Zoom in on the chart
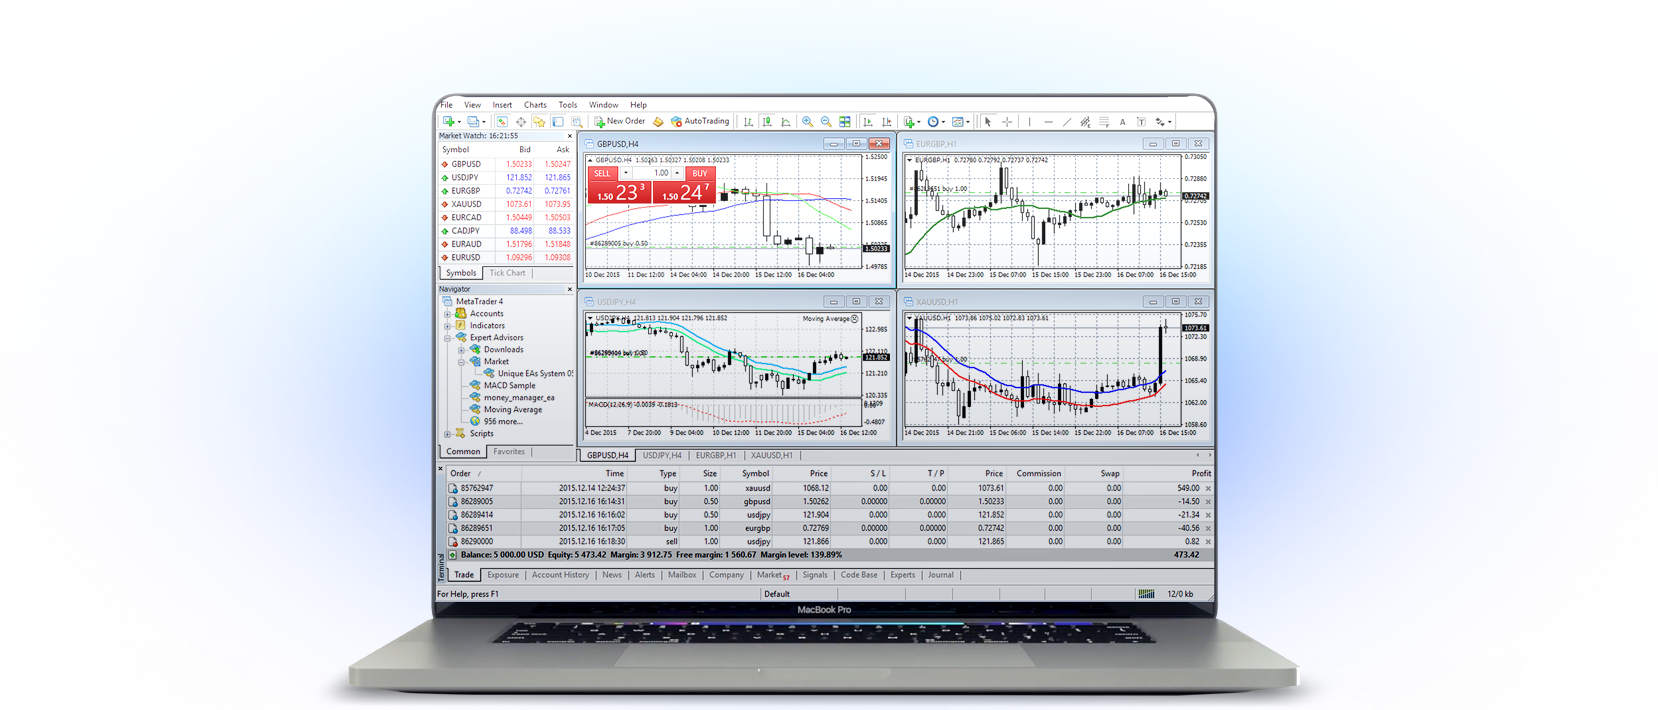The image size is (1658, 710). click(x=807, y=122)
